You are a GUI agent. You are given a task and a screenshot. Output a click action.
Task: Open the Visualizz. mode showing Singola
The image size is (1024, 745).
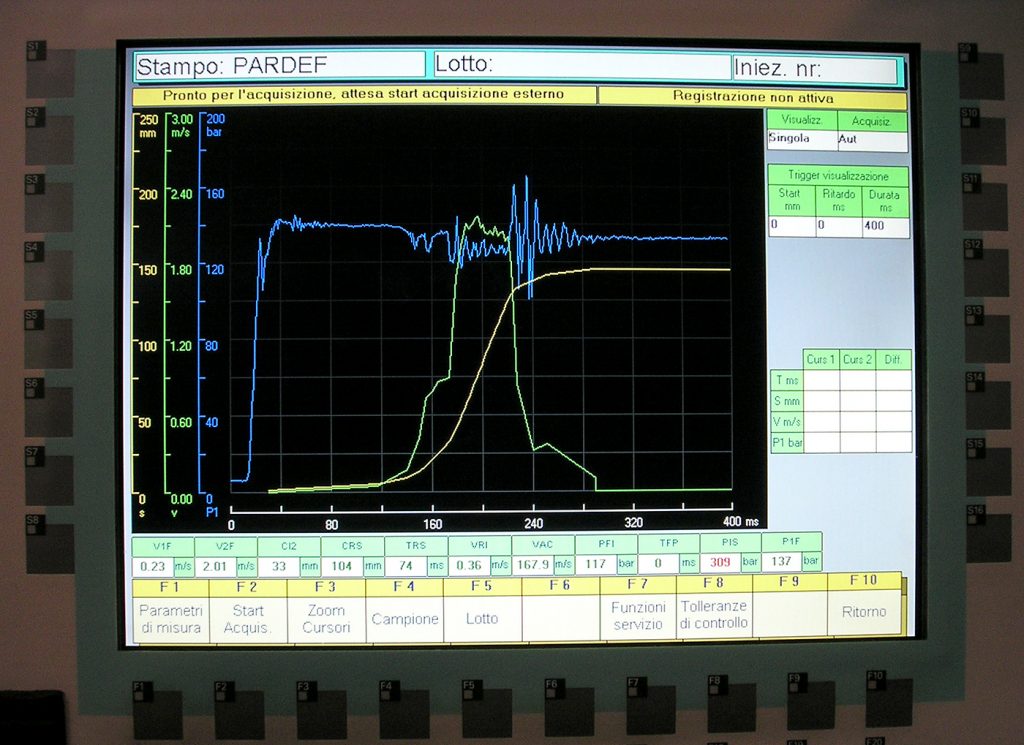coord(800,140)
